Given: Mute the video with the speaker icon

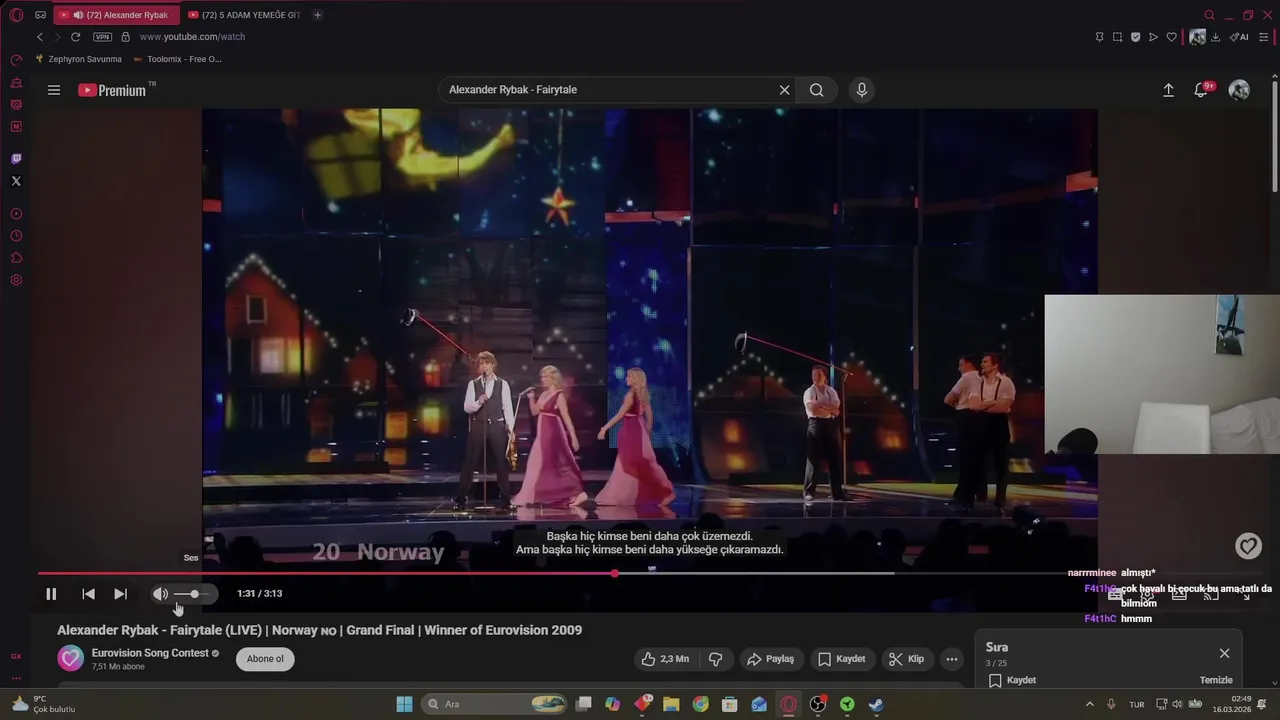Looking at the screenshot, I should click(160, 594).
